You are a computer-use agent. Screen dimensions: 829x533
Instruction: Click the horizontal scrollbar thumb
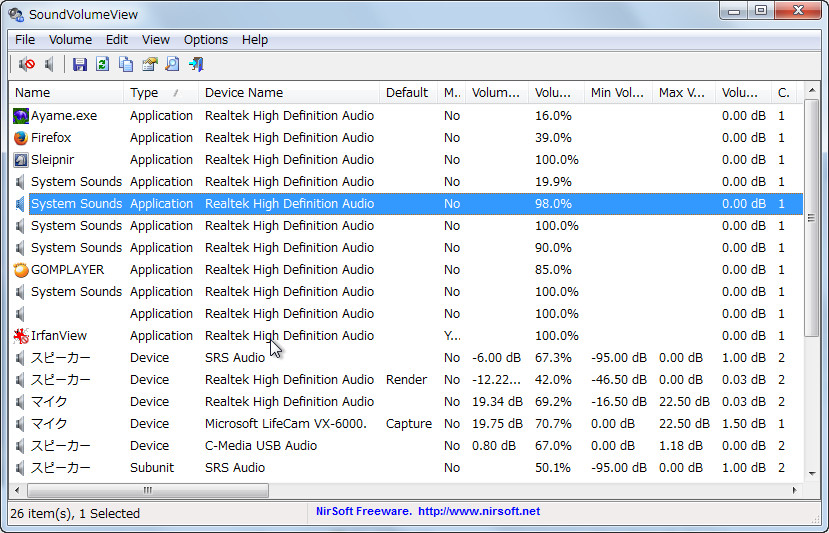tap(148, 491)
